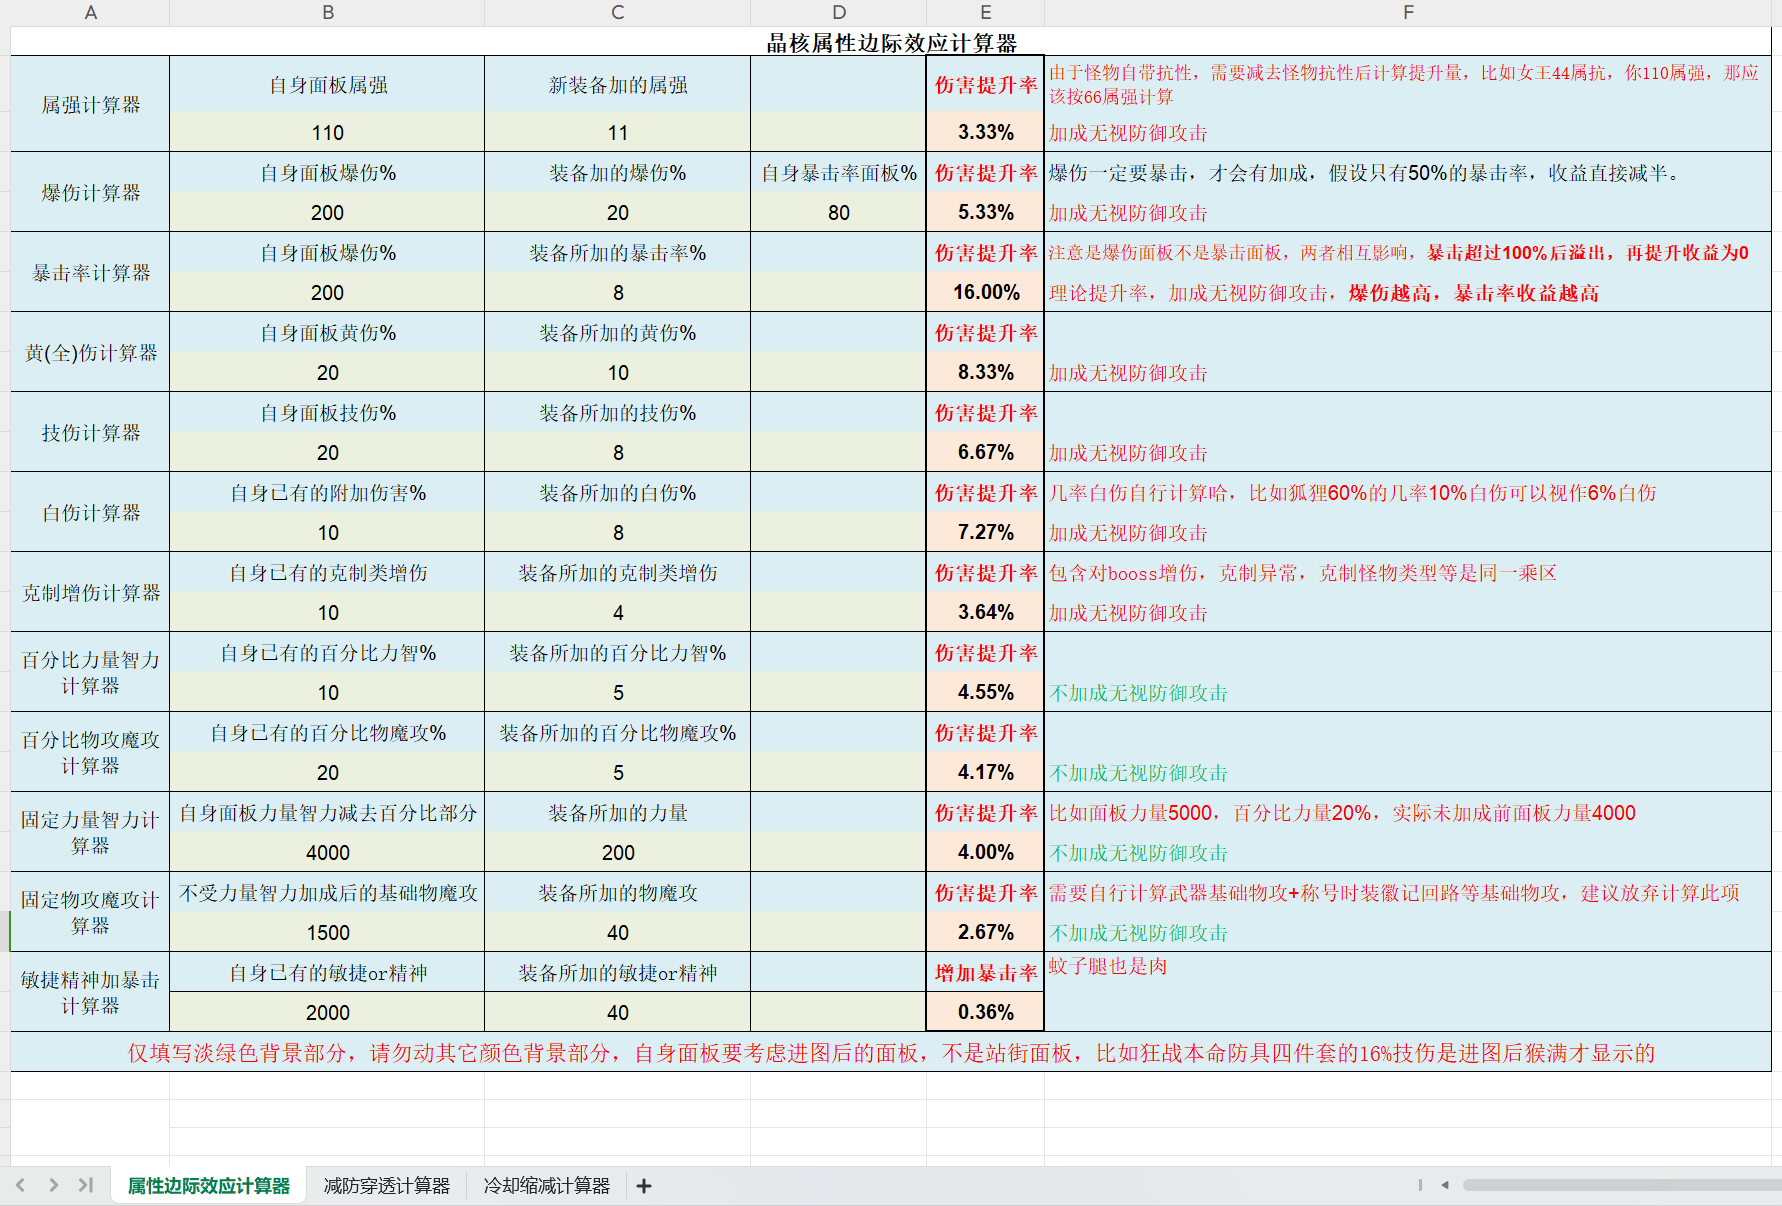The image size is (1782, 1206).
Task: Select note 几率白伤自行计算哈 cell
Action: 1408,492
